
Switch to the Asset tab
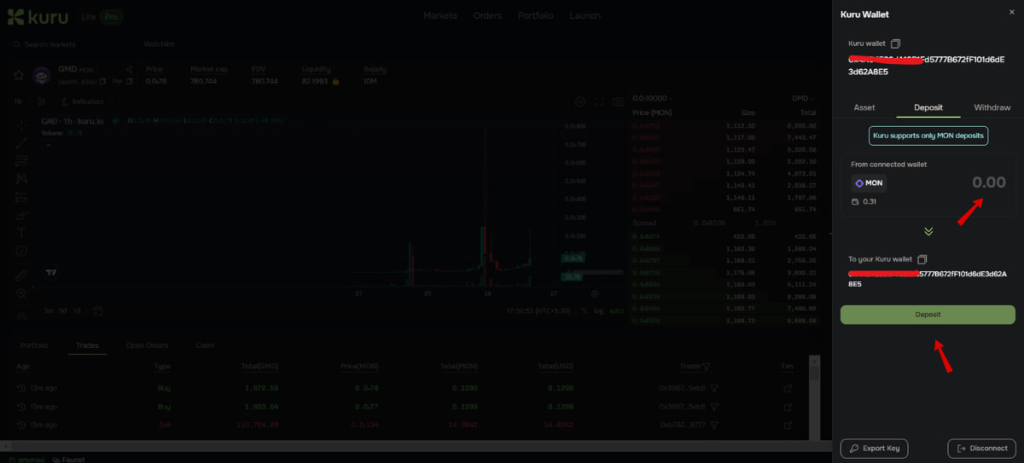(864, 107)
